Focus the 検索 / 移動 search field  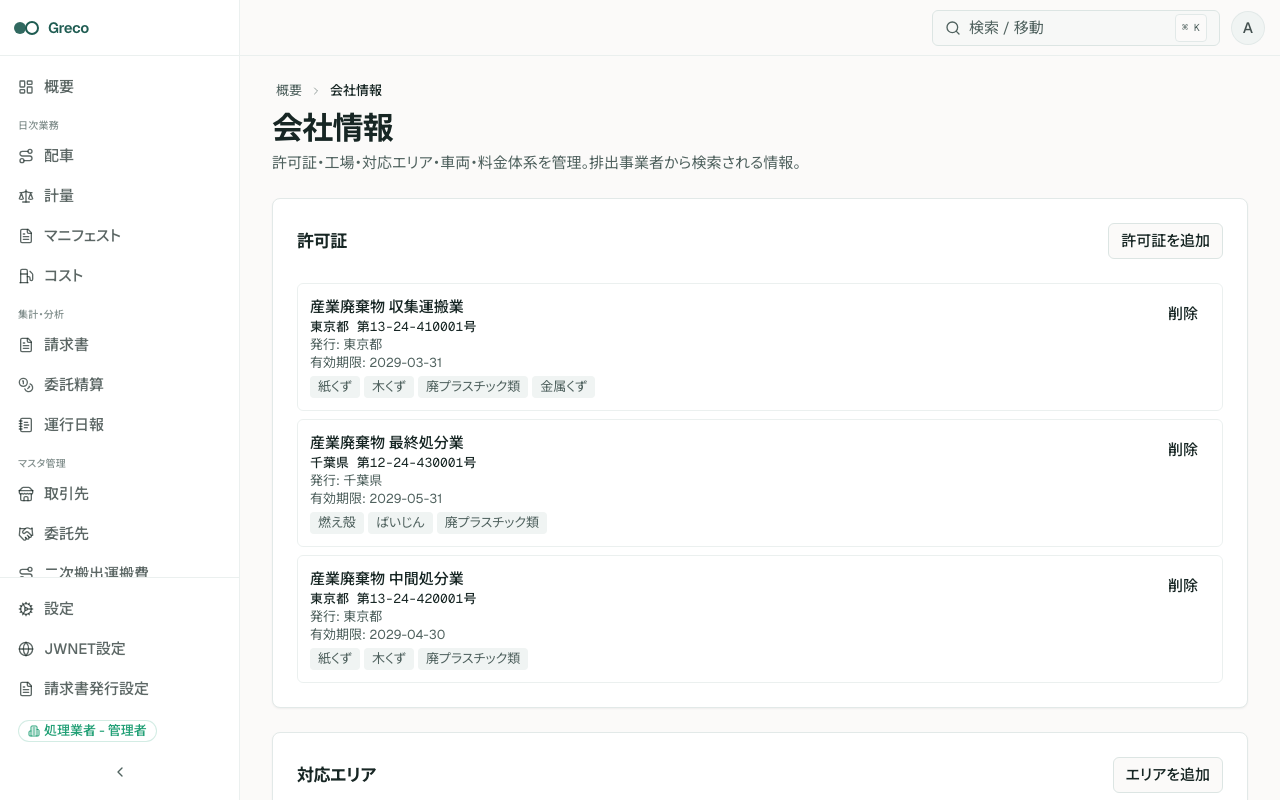click(1076, 28)
